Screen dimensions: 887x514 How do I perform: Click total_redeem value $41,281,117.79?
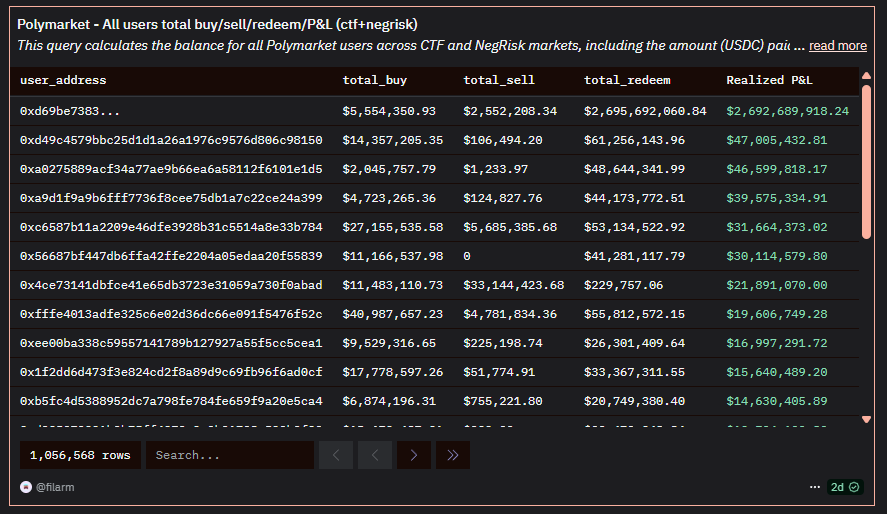coord(634,256)
